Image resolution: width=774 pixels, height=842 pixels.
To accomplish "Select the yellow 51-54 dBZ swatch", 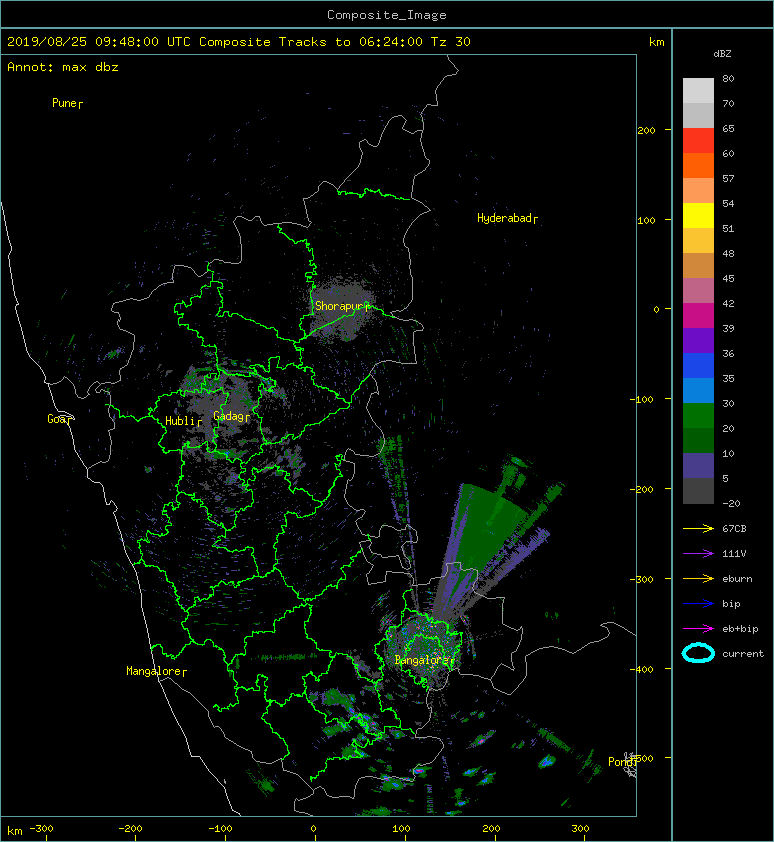I will [x=698, y=215].
